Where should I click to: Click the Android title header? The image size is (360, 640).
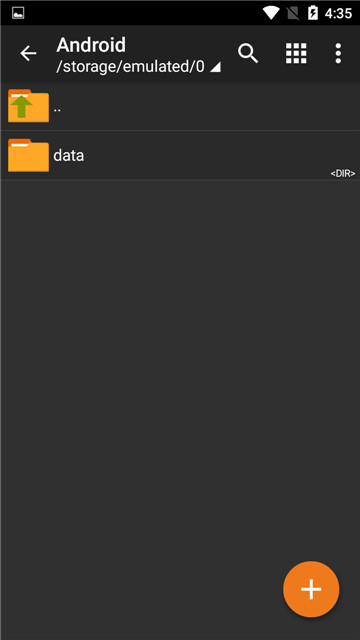click(91, 45)
